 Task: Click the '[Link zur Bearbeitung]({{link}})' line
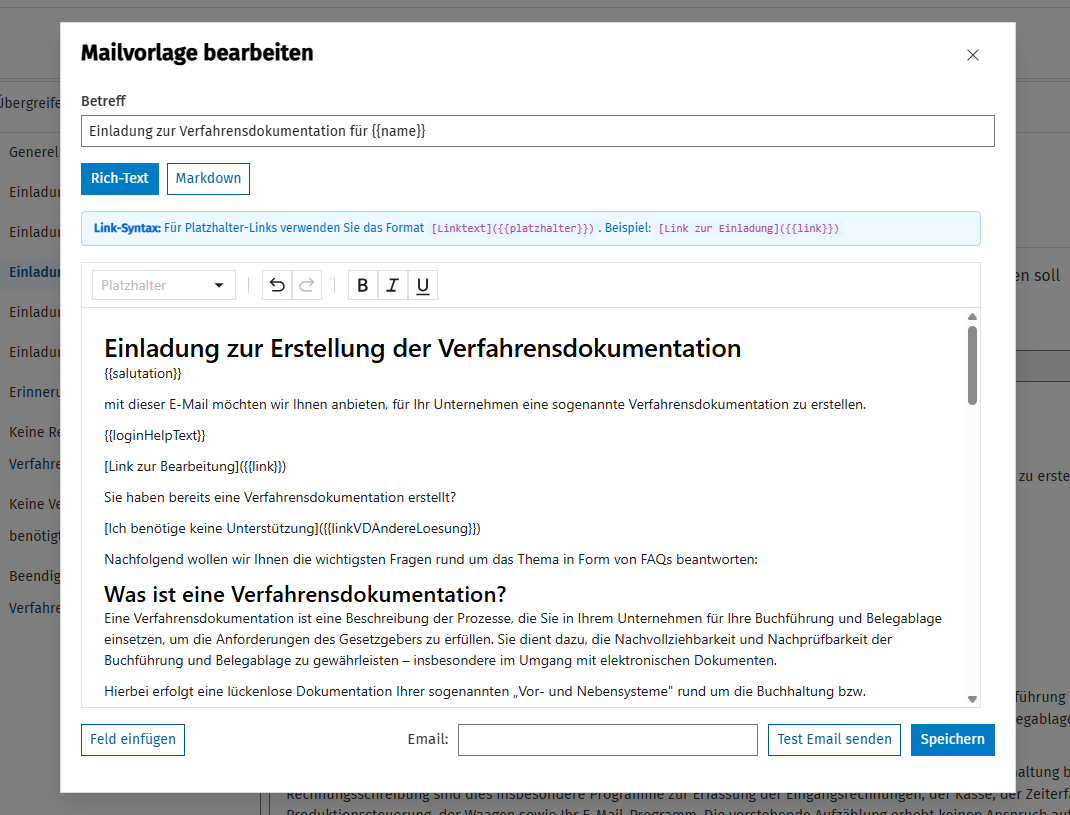[x=195, y=467]
